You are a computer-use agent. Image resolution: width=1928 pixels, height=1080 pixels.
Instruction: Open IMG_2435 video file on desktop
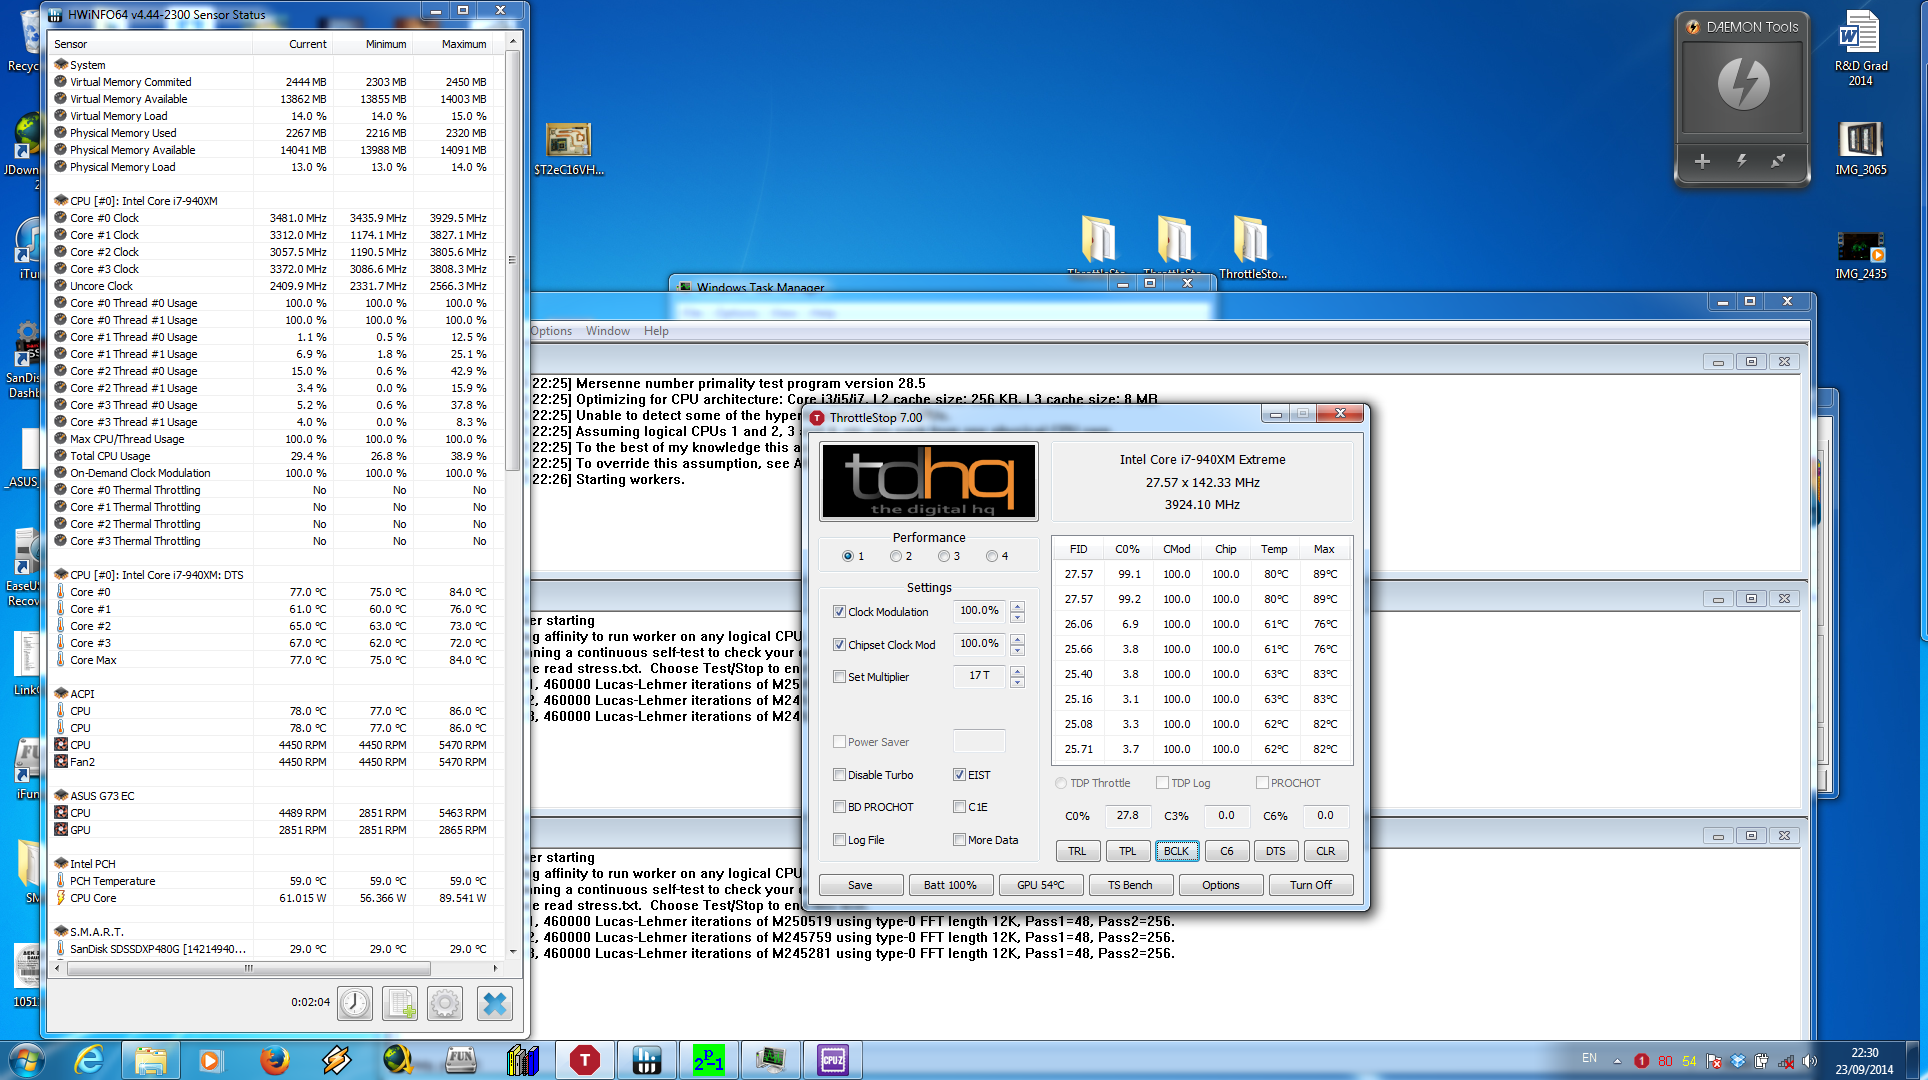click(x=1860, y=255)
